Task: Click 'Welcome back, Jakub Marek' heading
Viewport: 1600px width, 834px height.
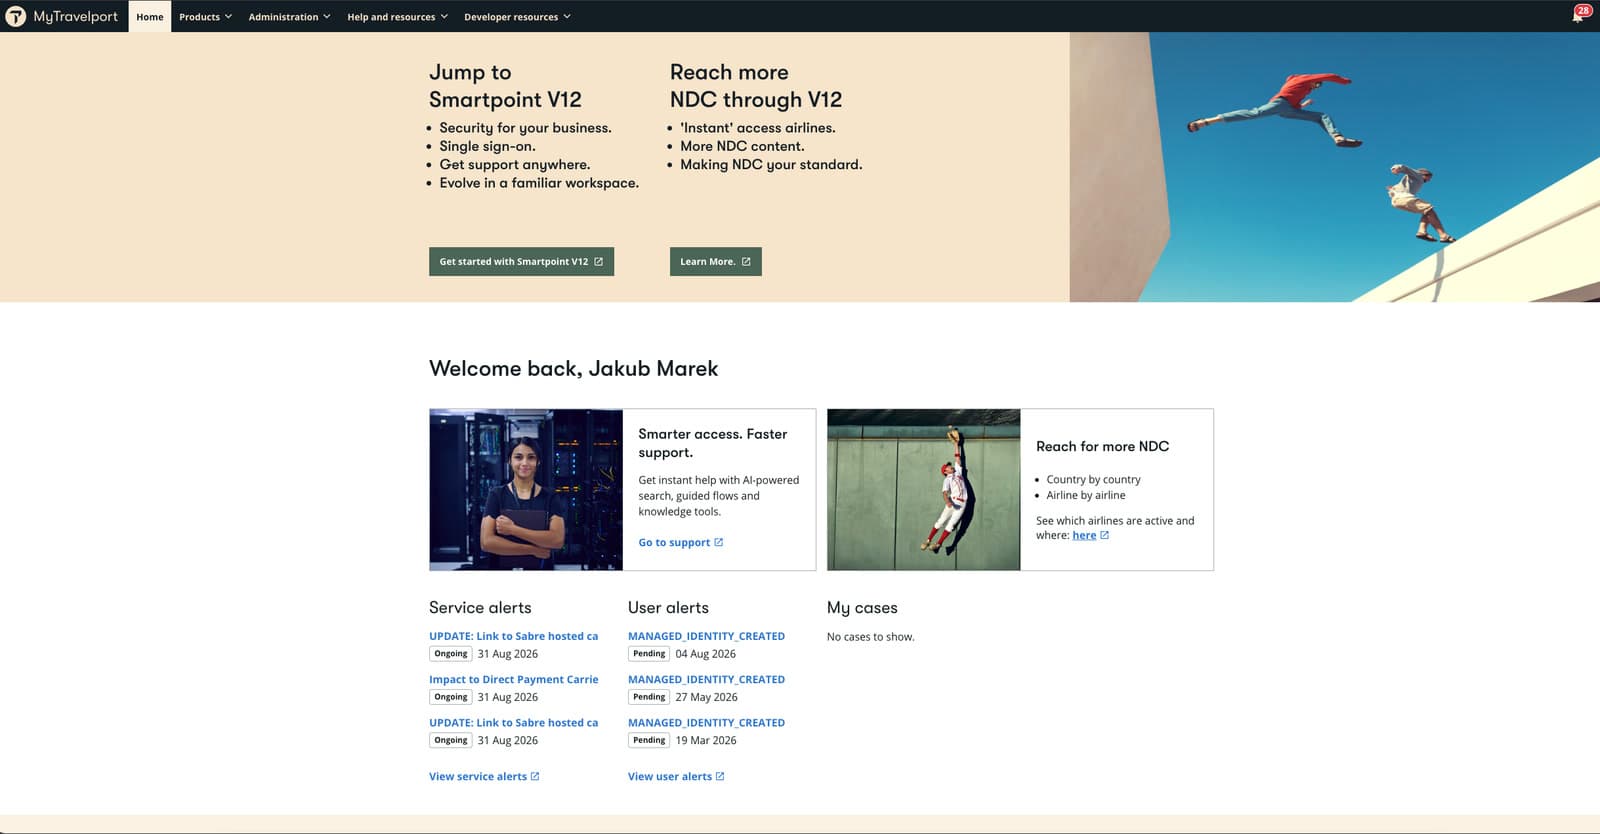Action: point(574,369)
